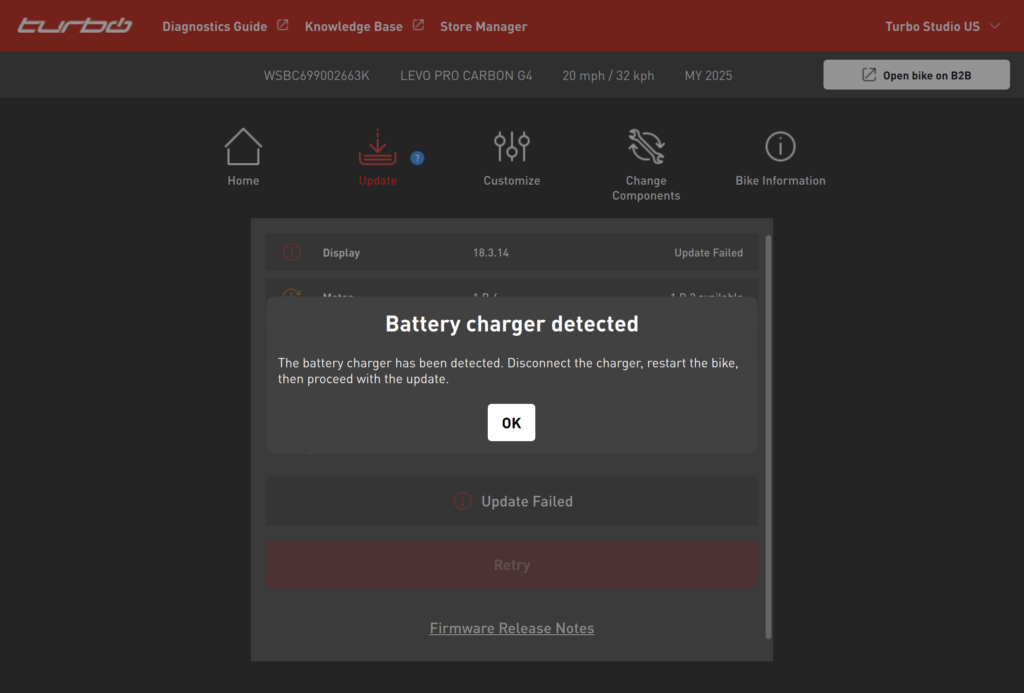Image resolution: width=1024 pixels, height=693 pixels.
Task: Click the Home house icon
Action: (x=243, y=148)
